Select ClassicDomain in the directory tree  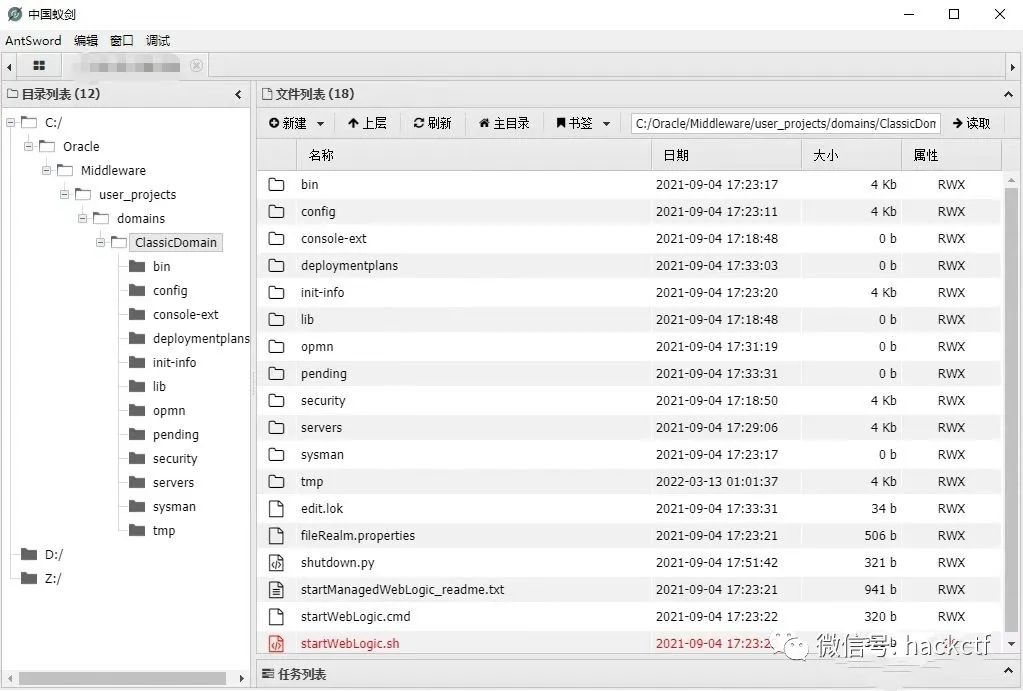[176, 242]
